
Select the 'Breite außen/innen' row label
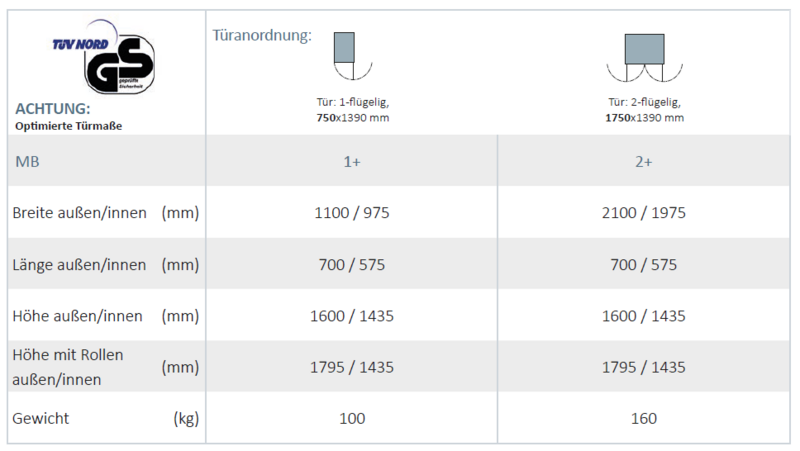point(80,213)
